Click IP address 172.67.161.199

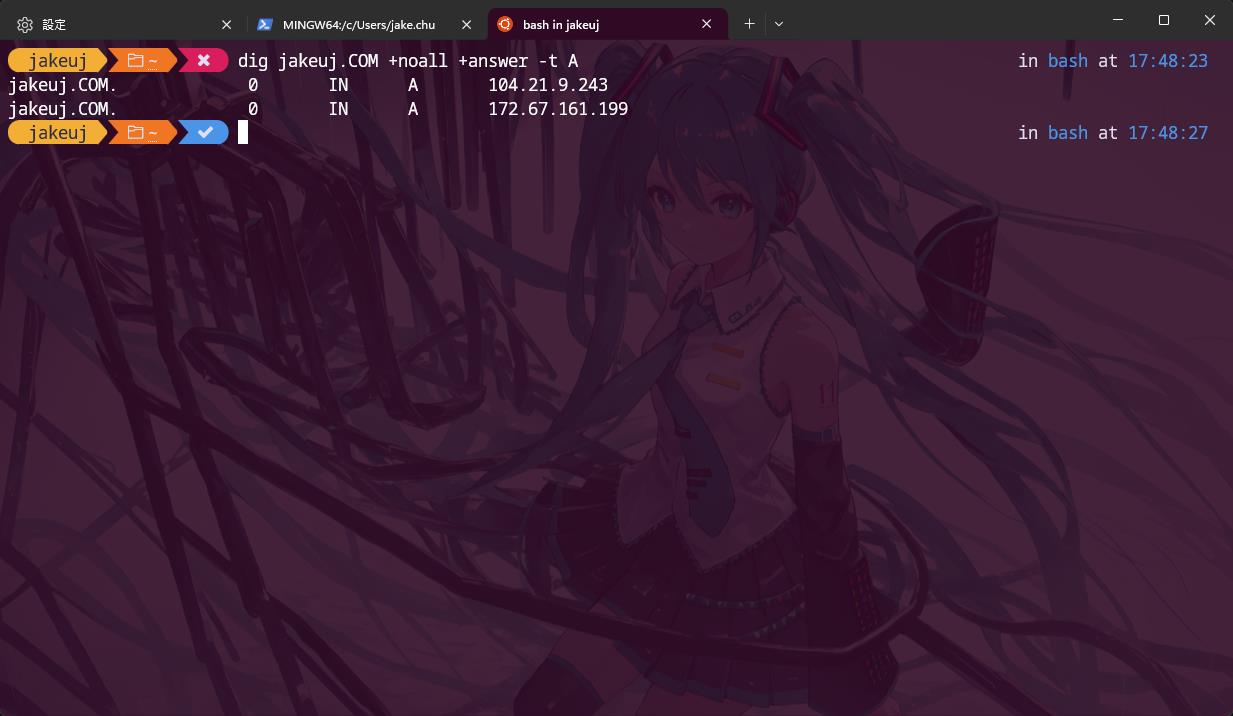(558, 108)
